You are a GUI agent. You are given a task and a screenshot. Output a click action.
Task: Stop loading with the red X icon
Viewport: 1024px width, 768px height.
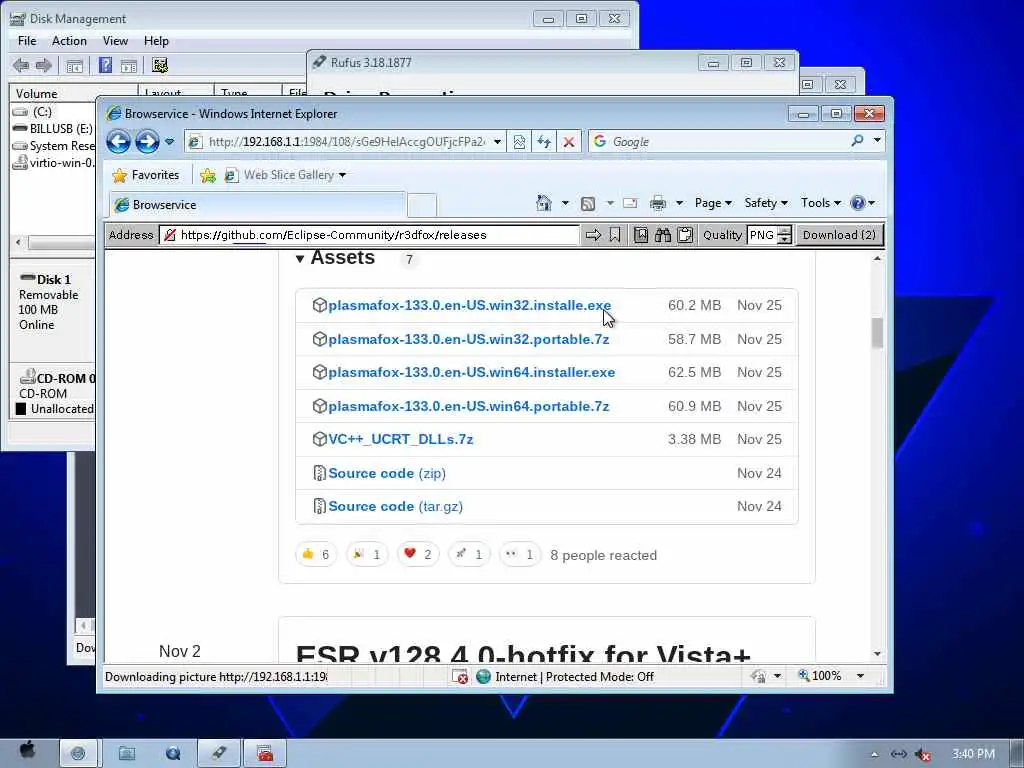tap(569, 142)
